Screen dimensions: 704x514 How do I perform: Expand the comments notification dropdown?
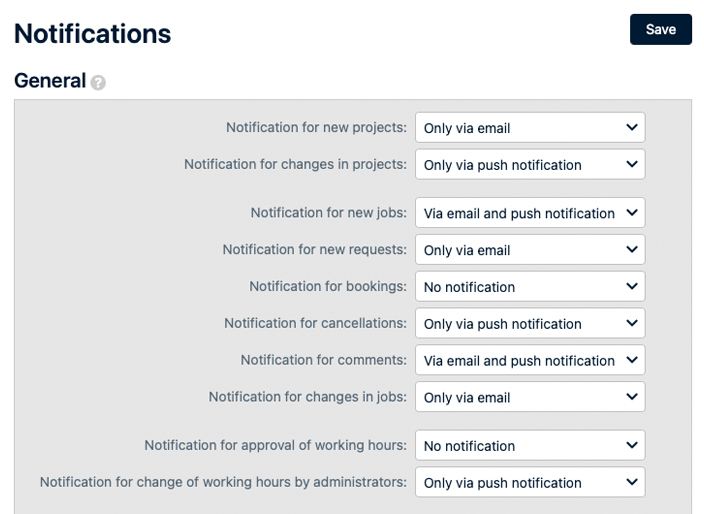click(529, 361)
